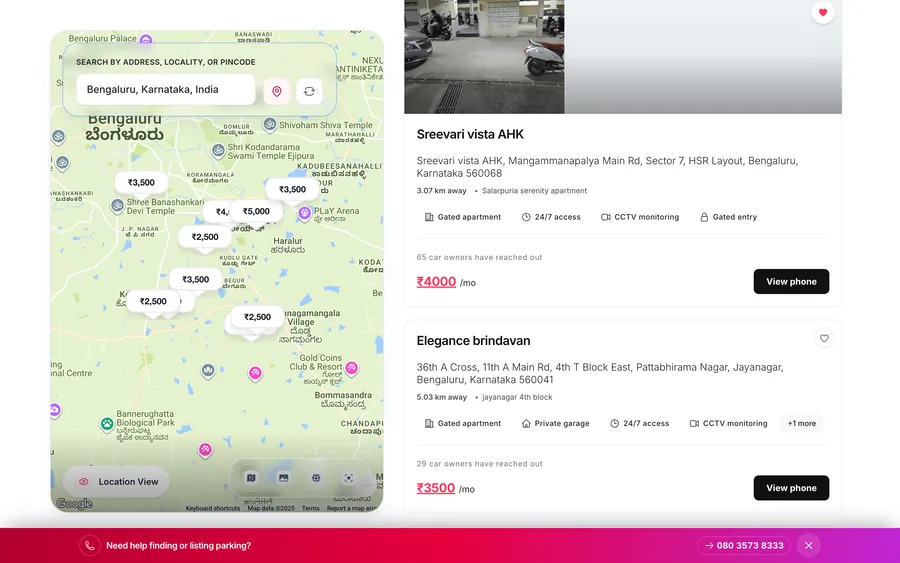Click the Shri Kodandarama Swami Temple pin
The height and width of the screenshot is (563, 900).
tap(218, 151)
